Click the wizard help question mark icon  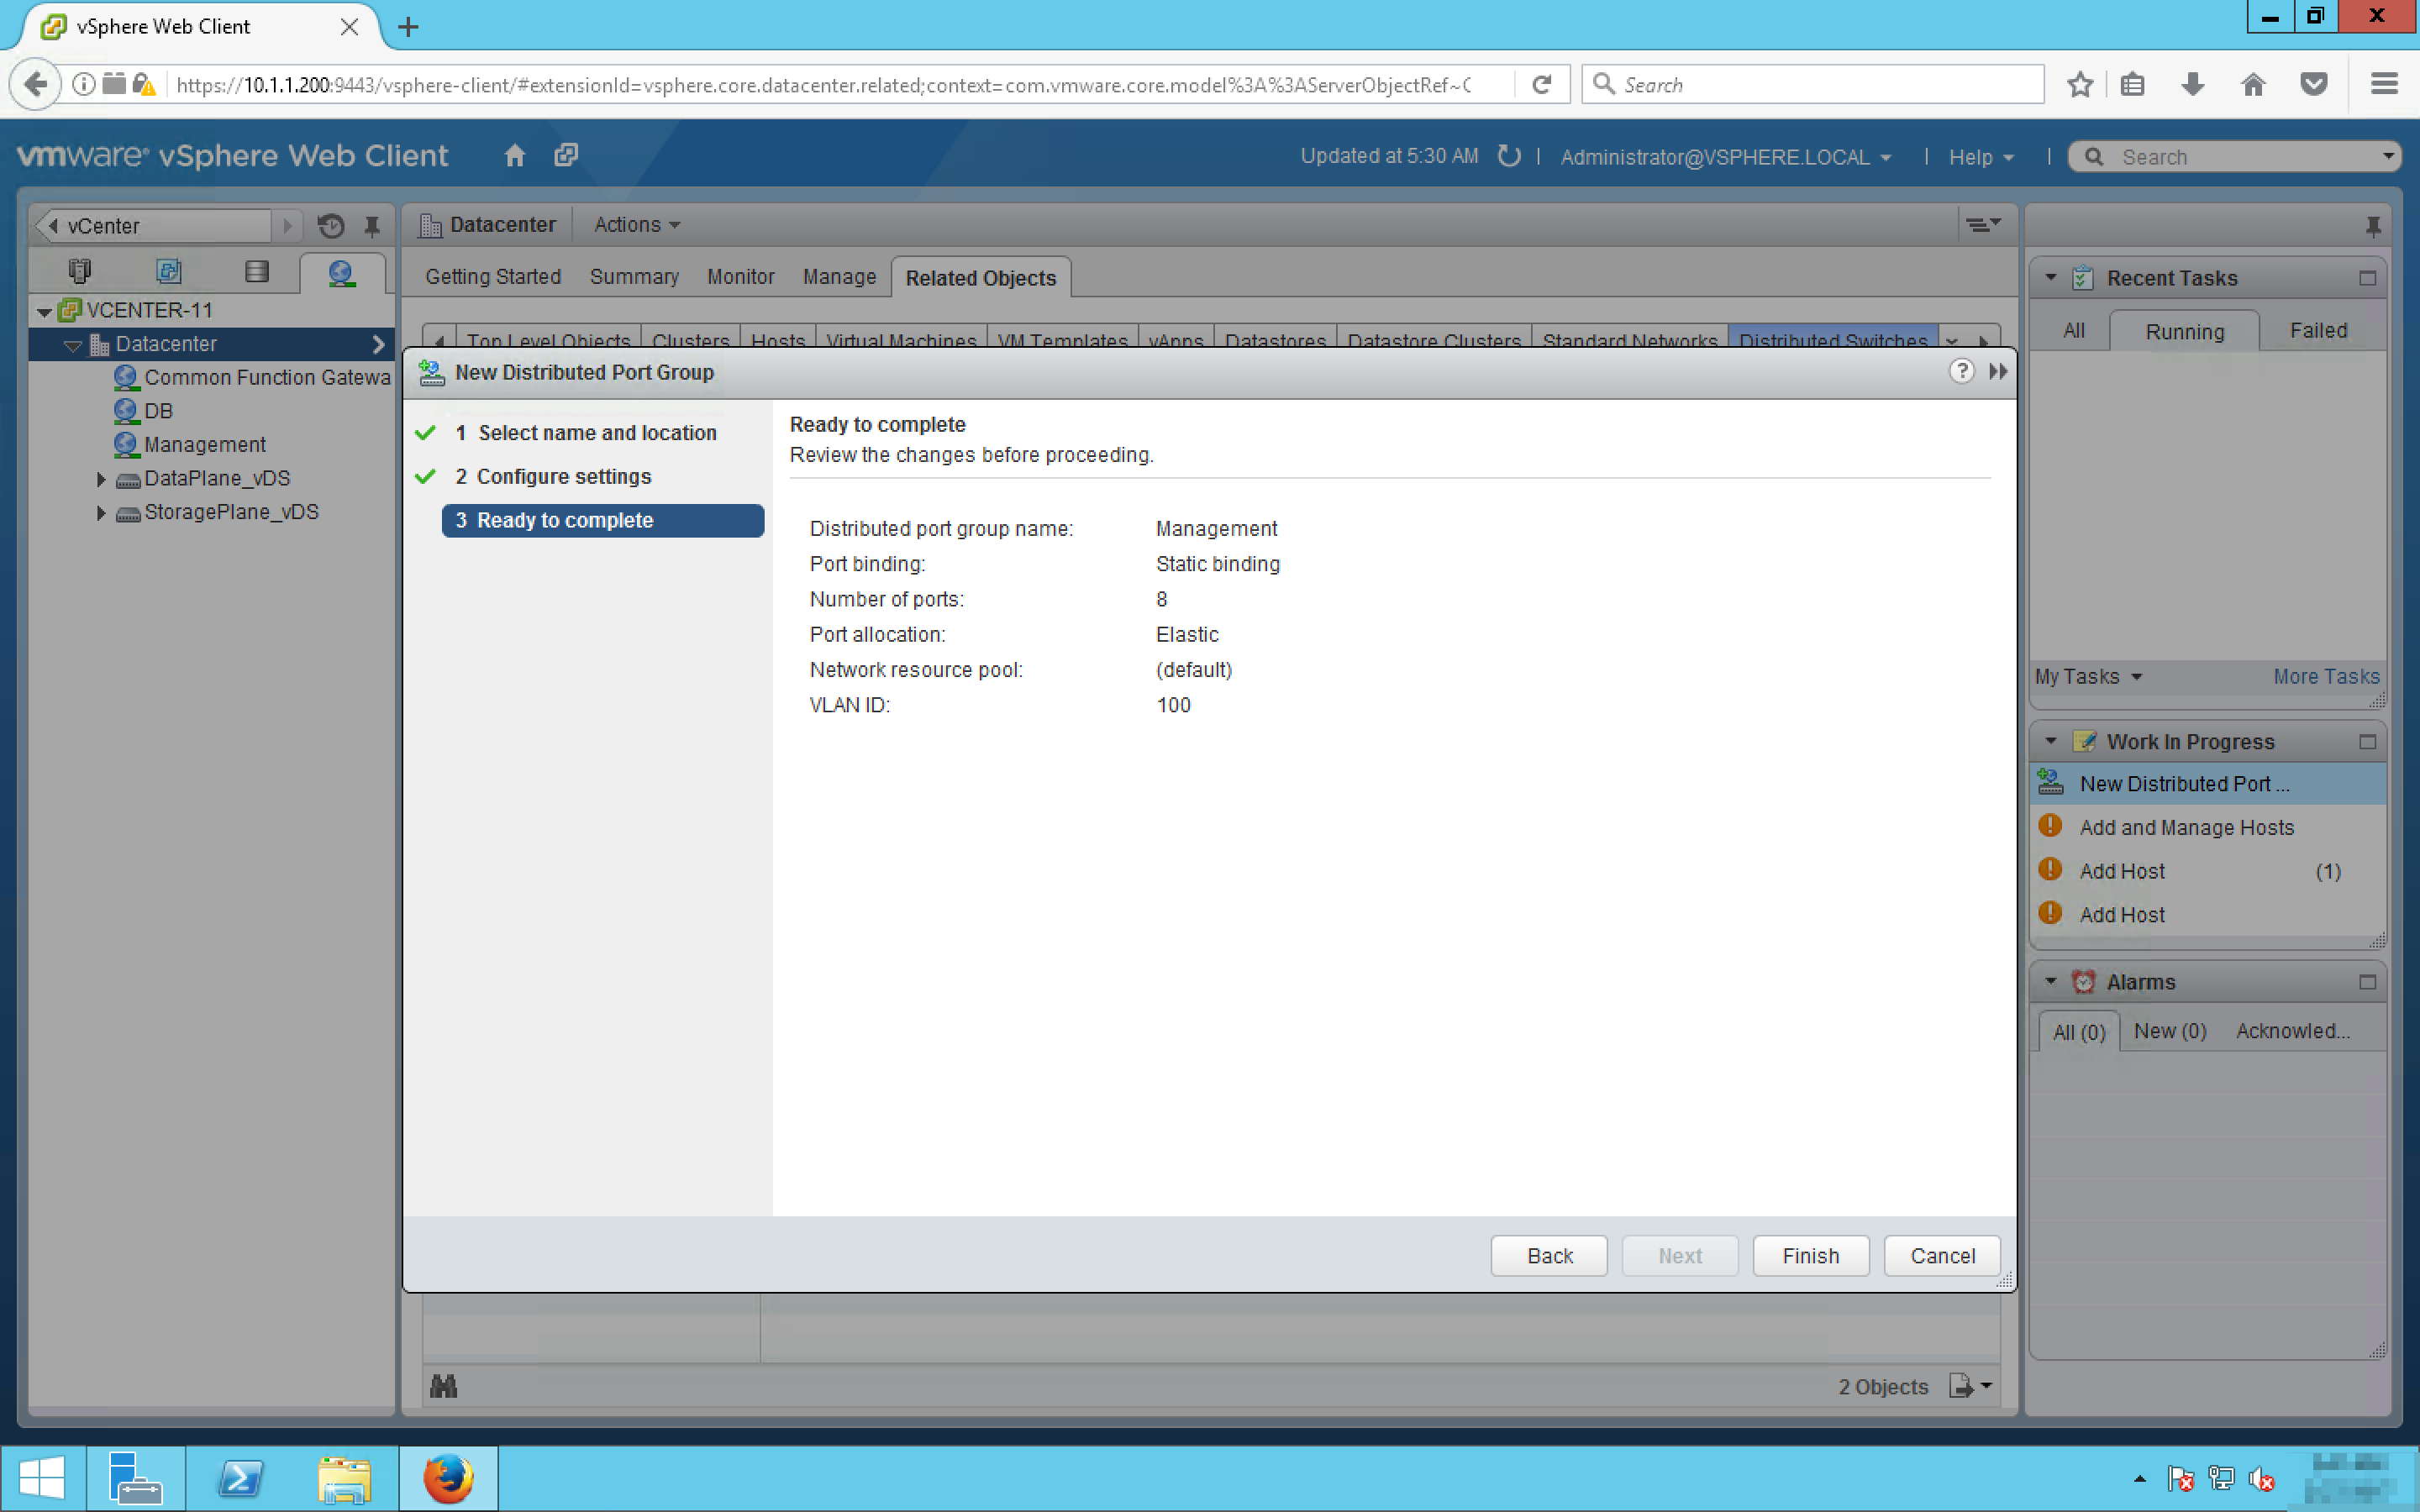click(x=1961, y=372)
